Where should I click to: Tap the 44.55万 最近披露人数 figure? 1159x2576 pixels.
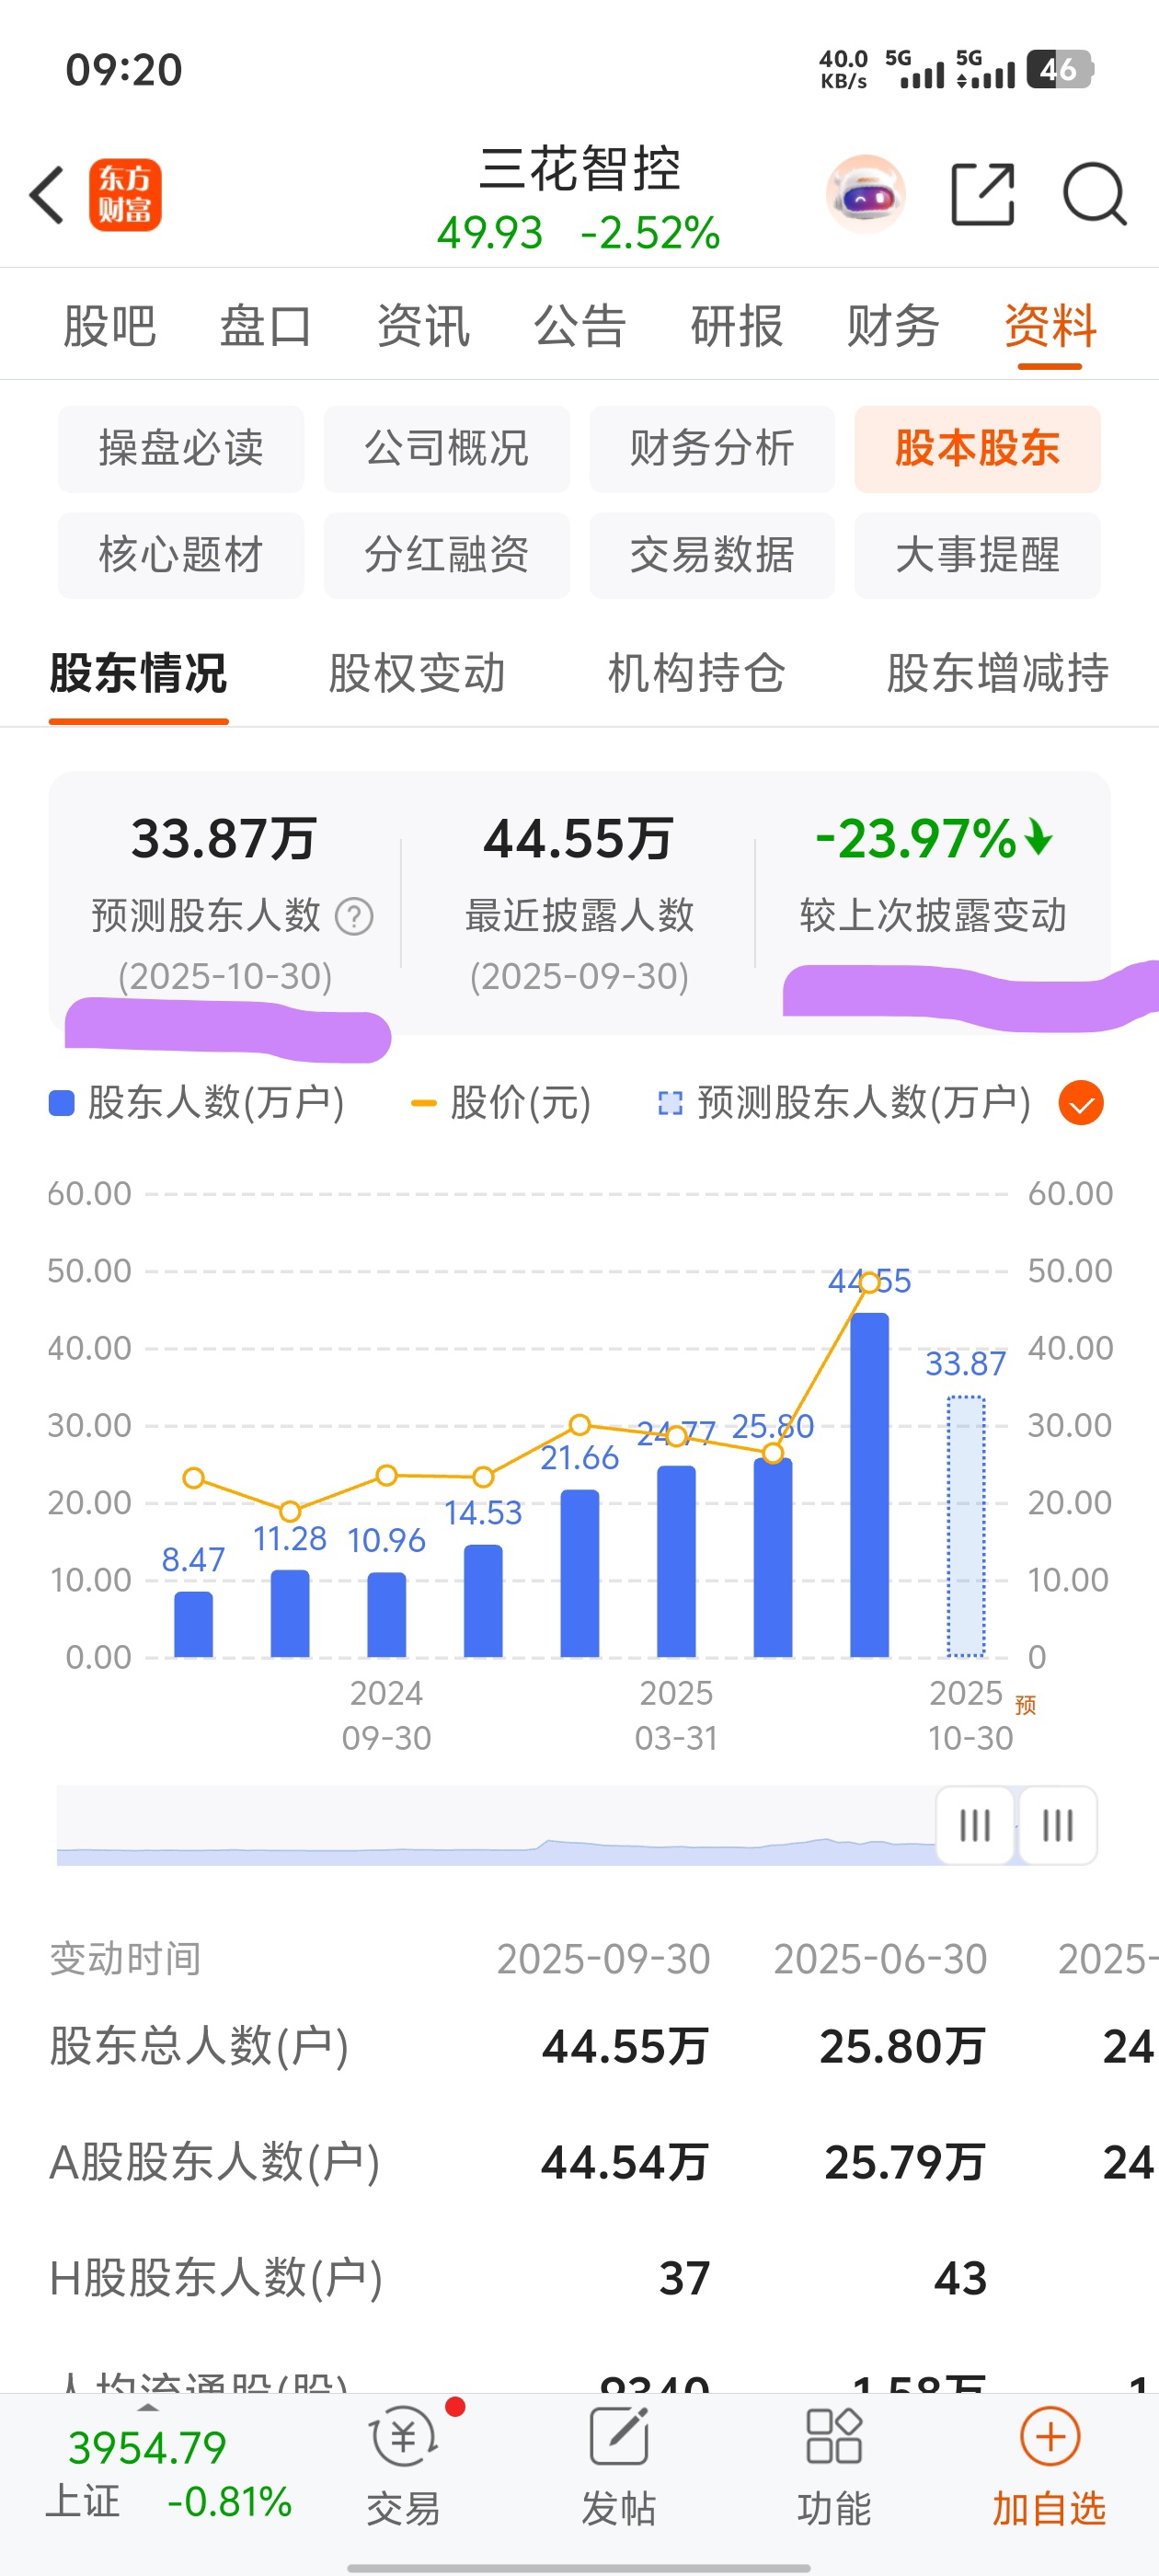(x=579, y=838)
